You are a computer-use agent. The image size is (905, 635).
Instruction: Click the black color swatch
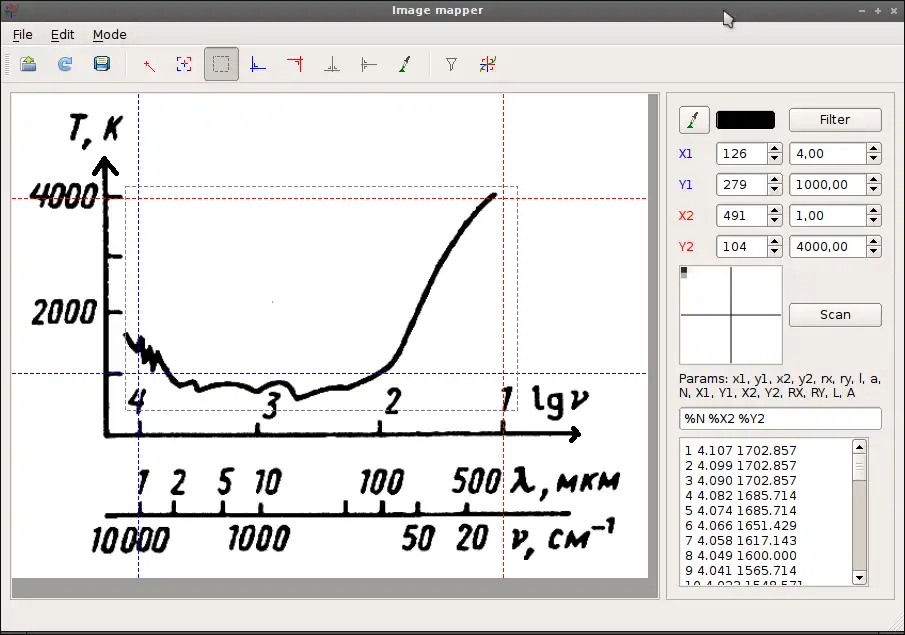[x=745, y=120]
